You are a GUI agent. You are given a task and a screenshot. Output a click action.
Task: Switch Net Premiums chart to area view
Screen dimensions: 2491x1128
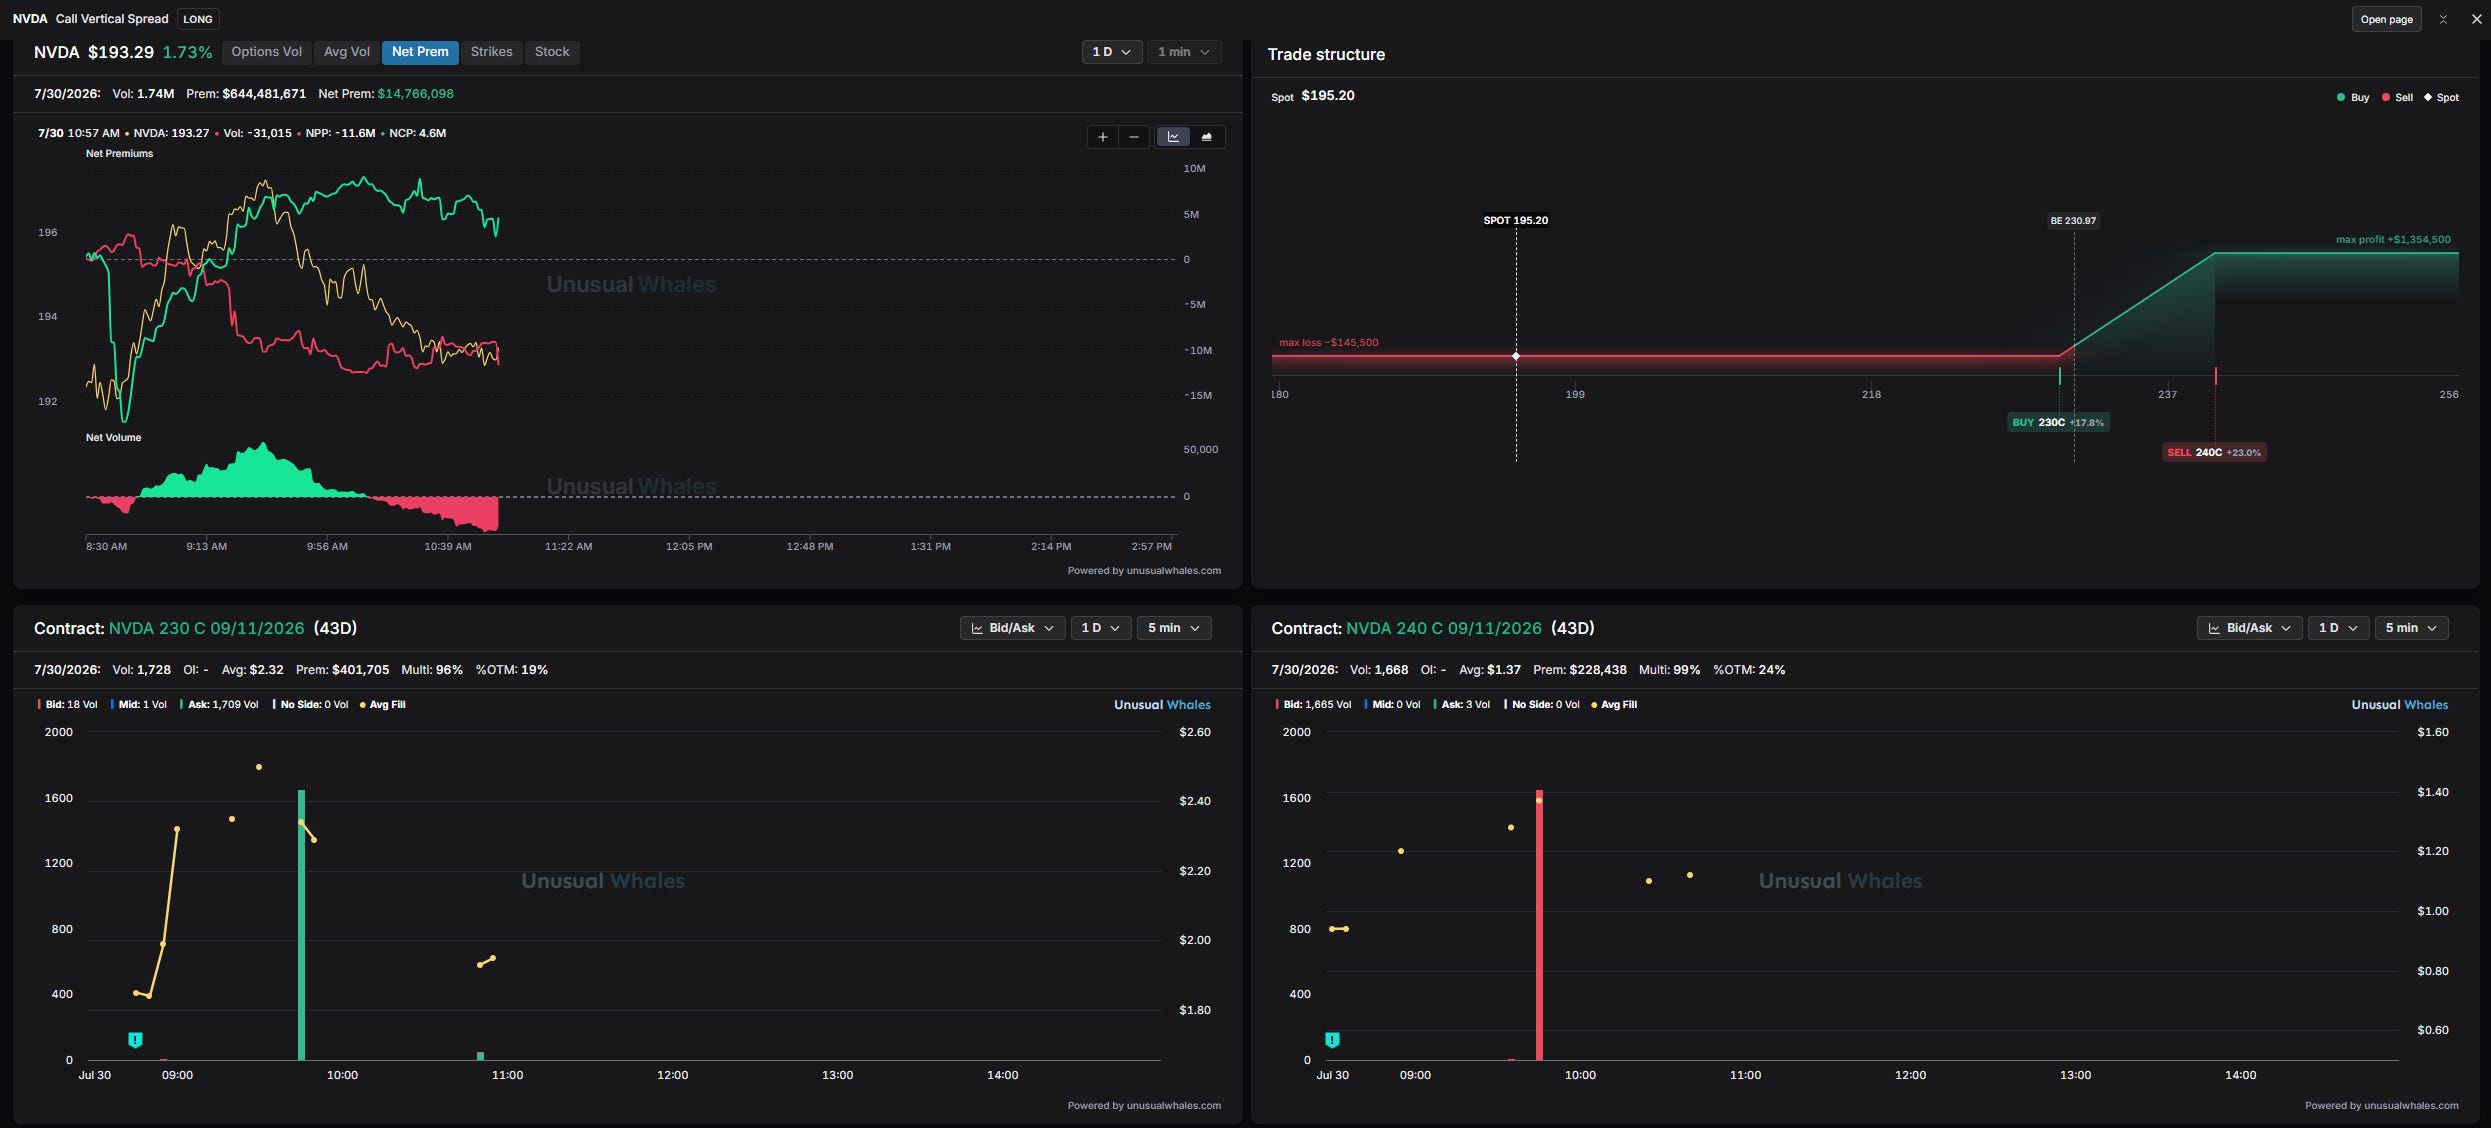1206,137
